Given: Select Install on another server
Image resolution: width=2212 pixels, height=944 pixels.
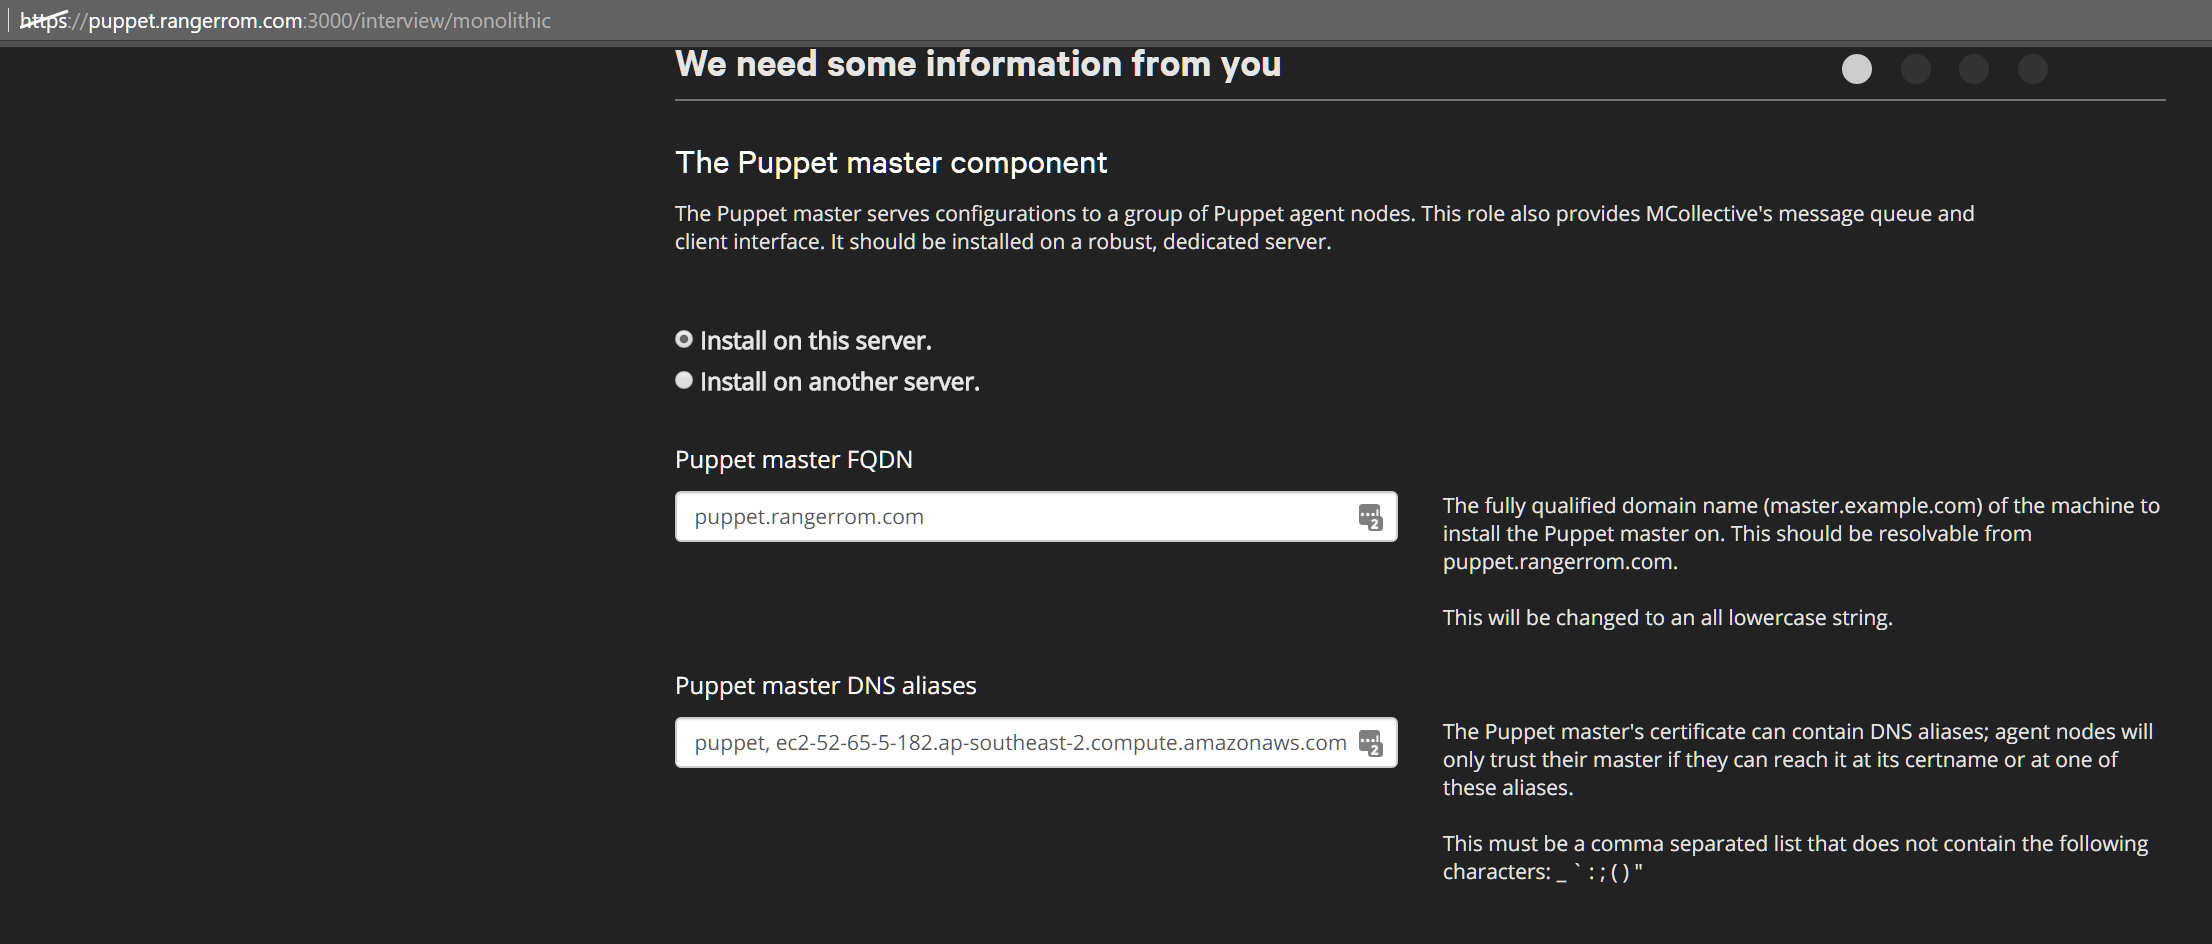Looking at the screenshot, I should click(x=684, y=380).
